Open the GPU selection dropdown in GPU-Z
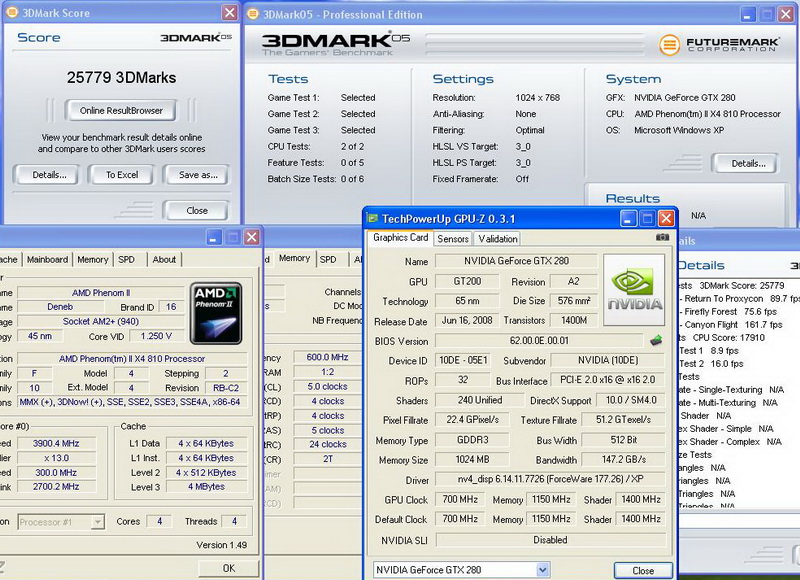800x580 pixels. click(x=542, y=569)
